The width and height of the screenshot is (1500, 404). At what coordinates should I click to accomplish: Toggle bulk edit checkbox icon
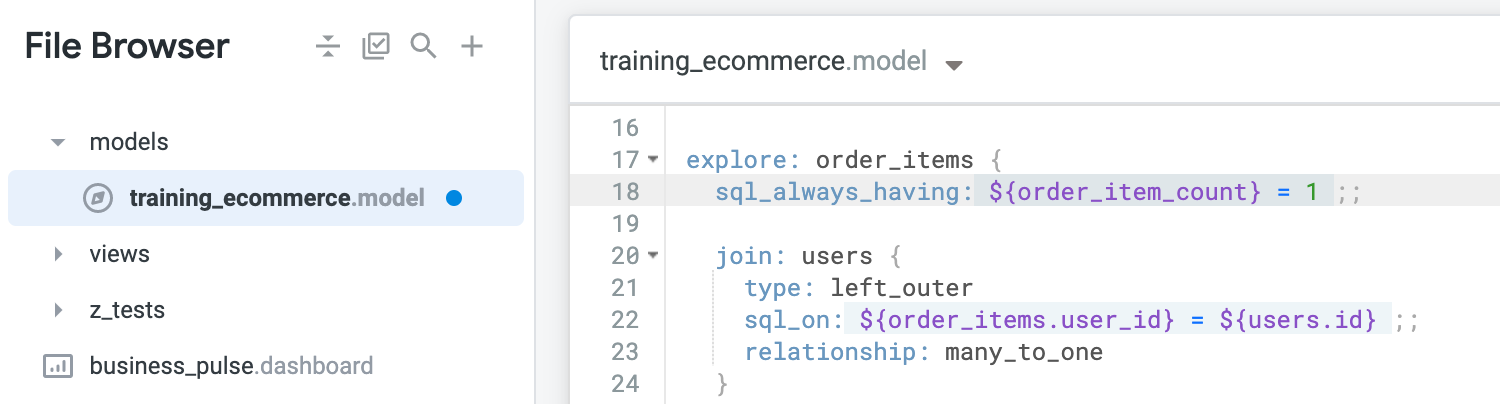[x=375, y=46]
